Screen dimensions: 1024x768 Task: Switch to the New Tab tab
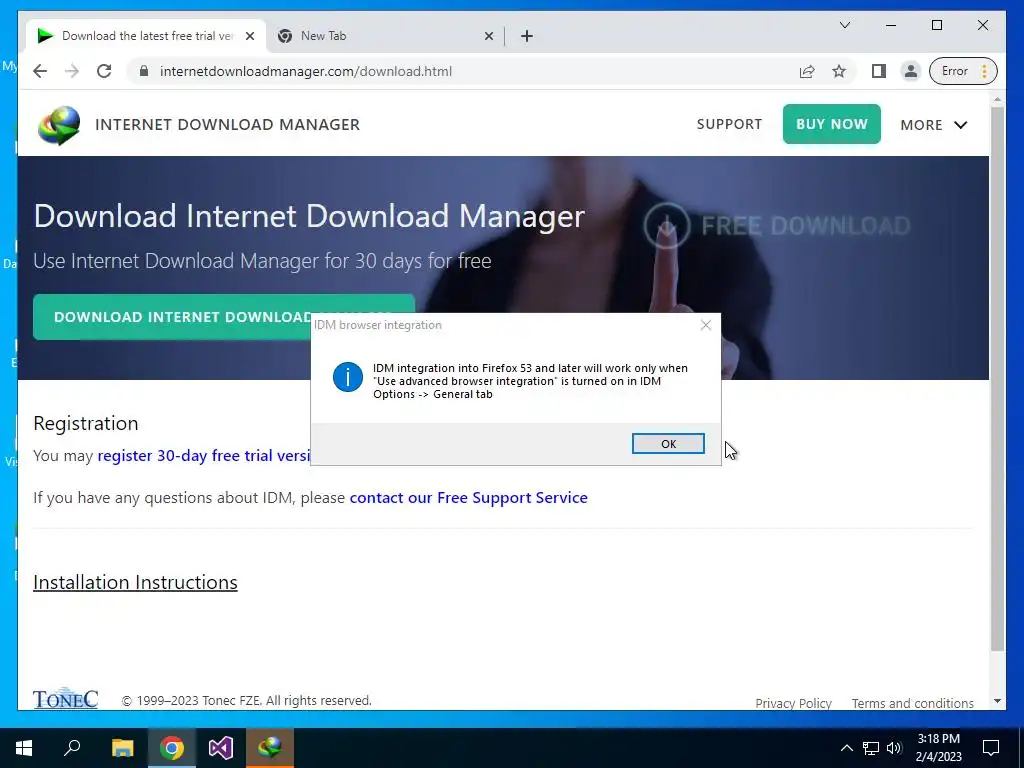(384, 36)
